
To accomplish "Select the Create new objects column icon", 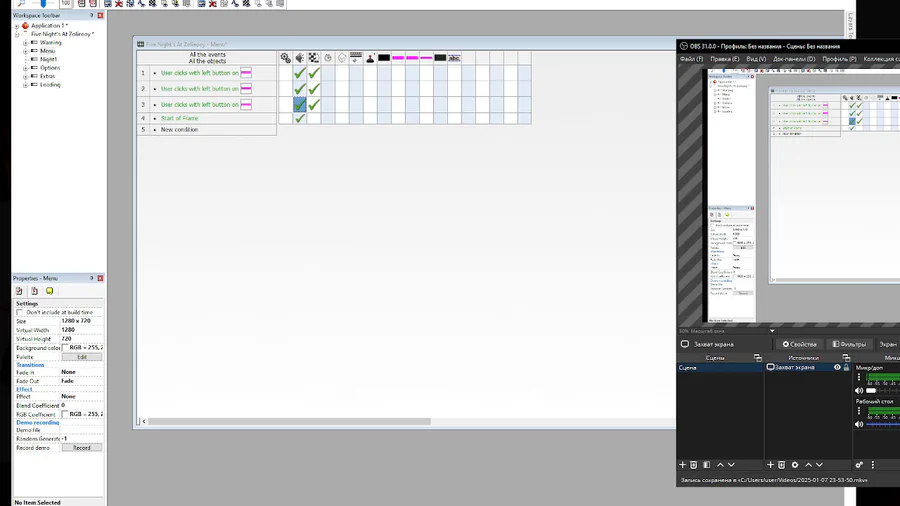I will tap(342, 58).
